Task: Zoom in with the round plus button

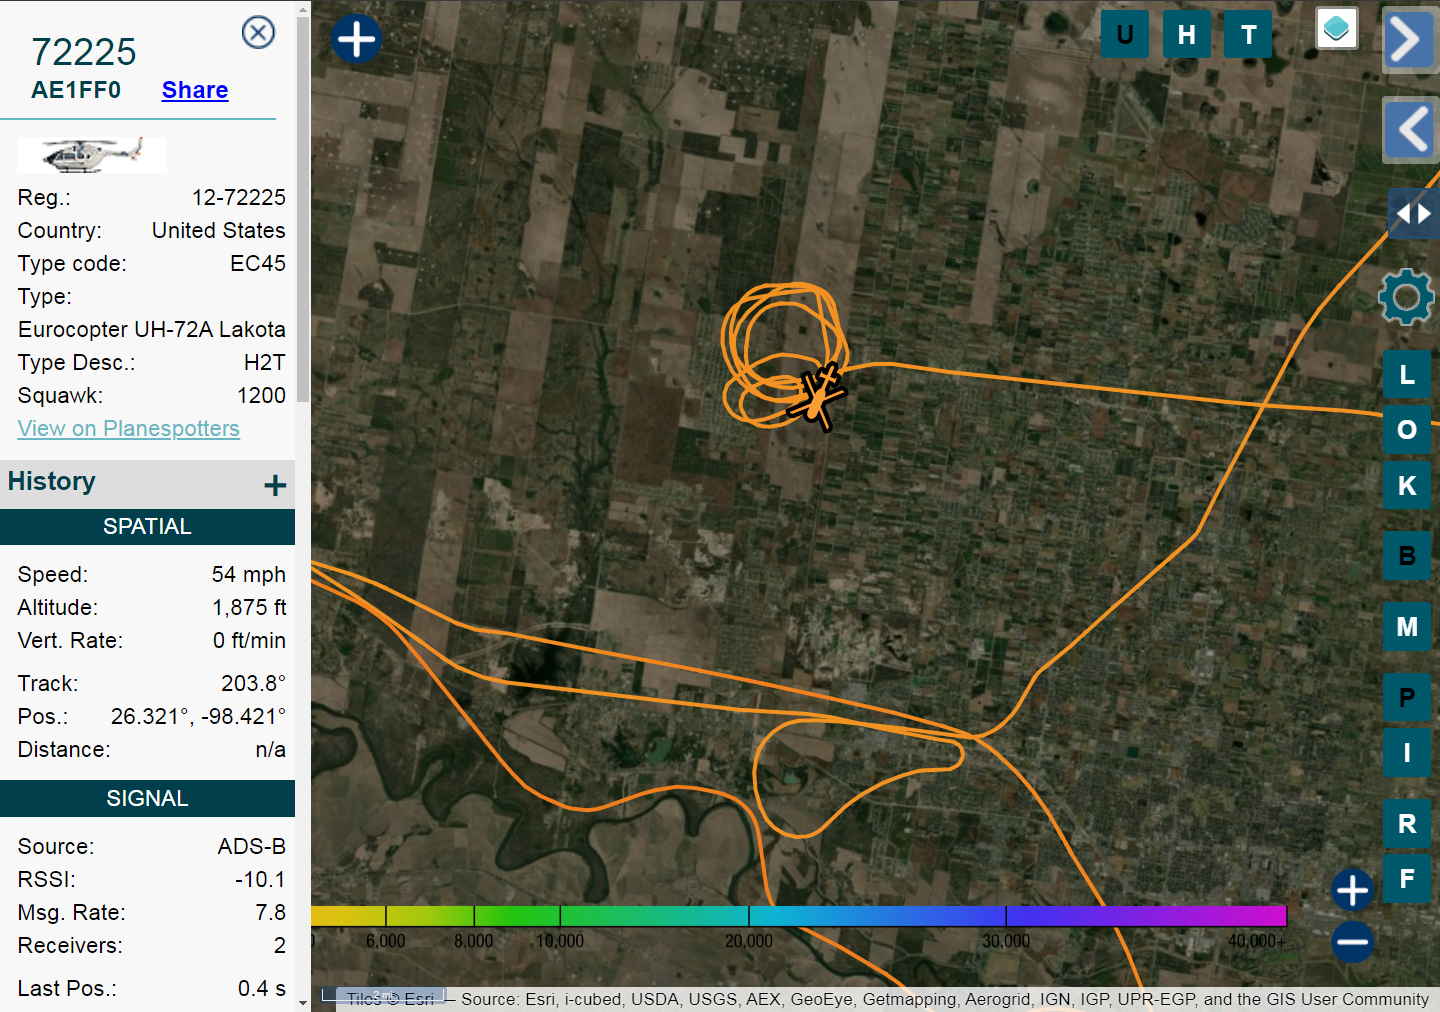Action: tap(1352, 890)
